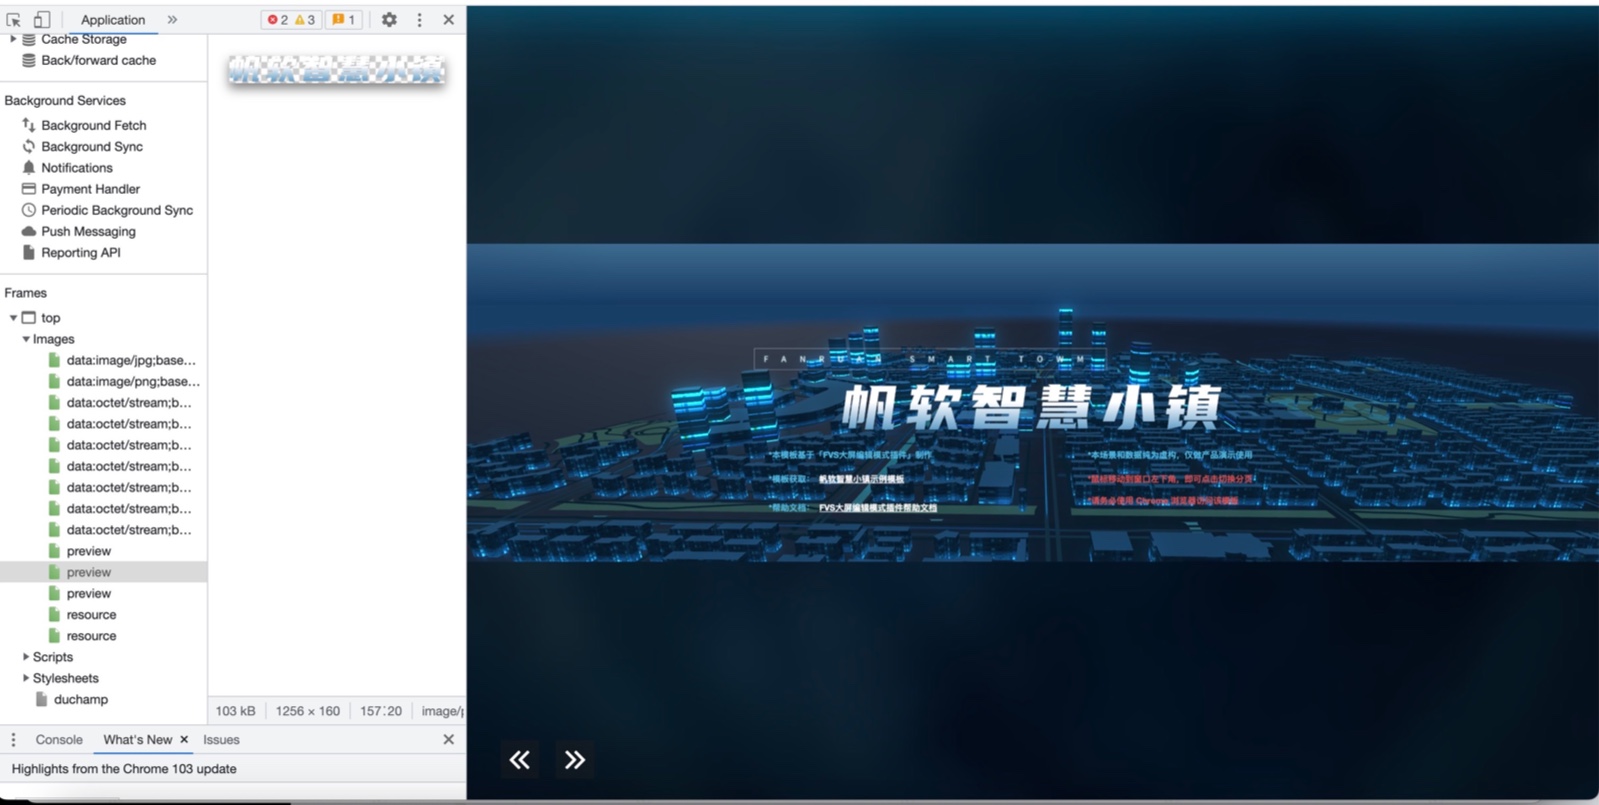
Task: Open the drawer three-dot menu
Action: coord(13,739)
